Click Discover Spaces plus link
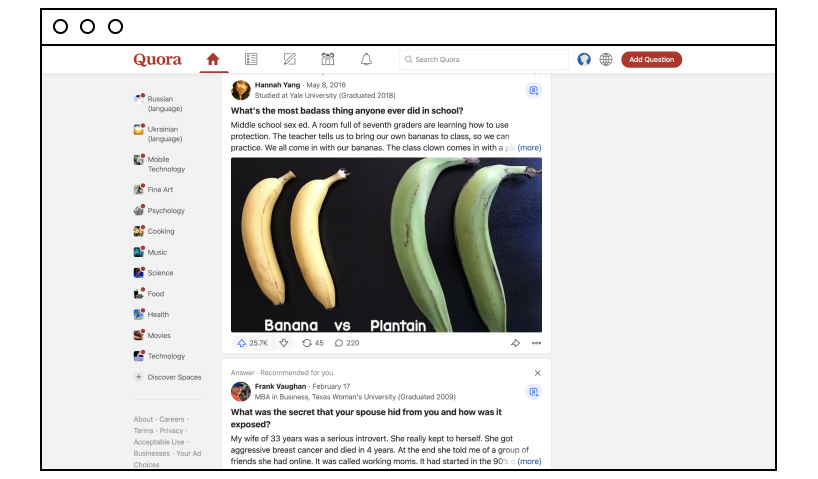Image resolution: width=818 pixels, height=479 pixels. pyautogui.click(x=167, y=377)
